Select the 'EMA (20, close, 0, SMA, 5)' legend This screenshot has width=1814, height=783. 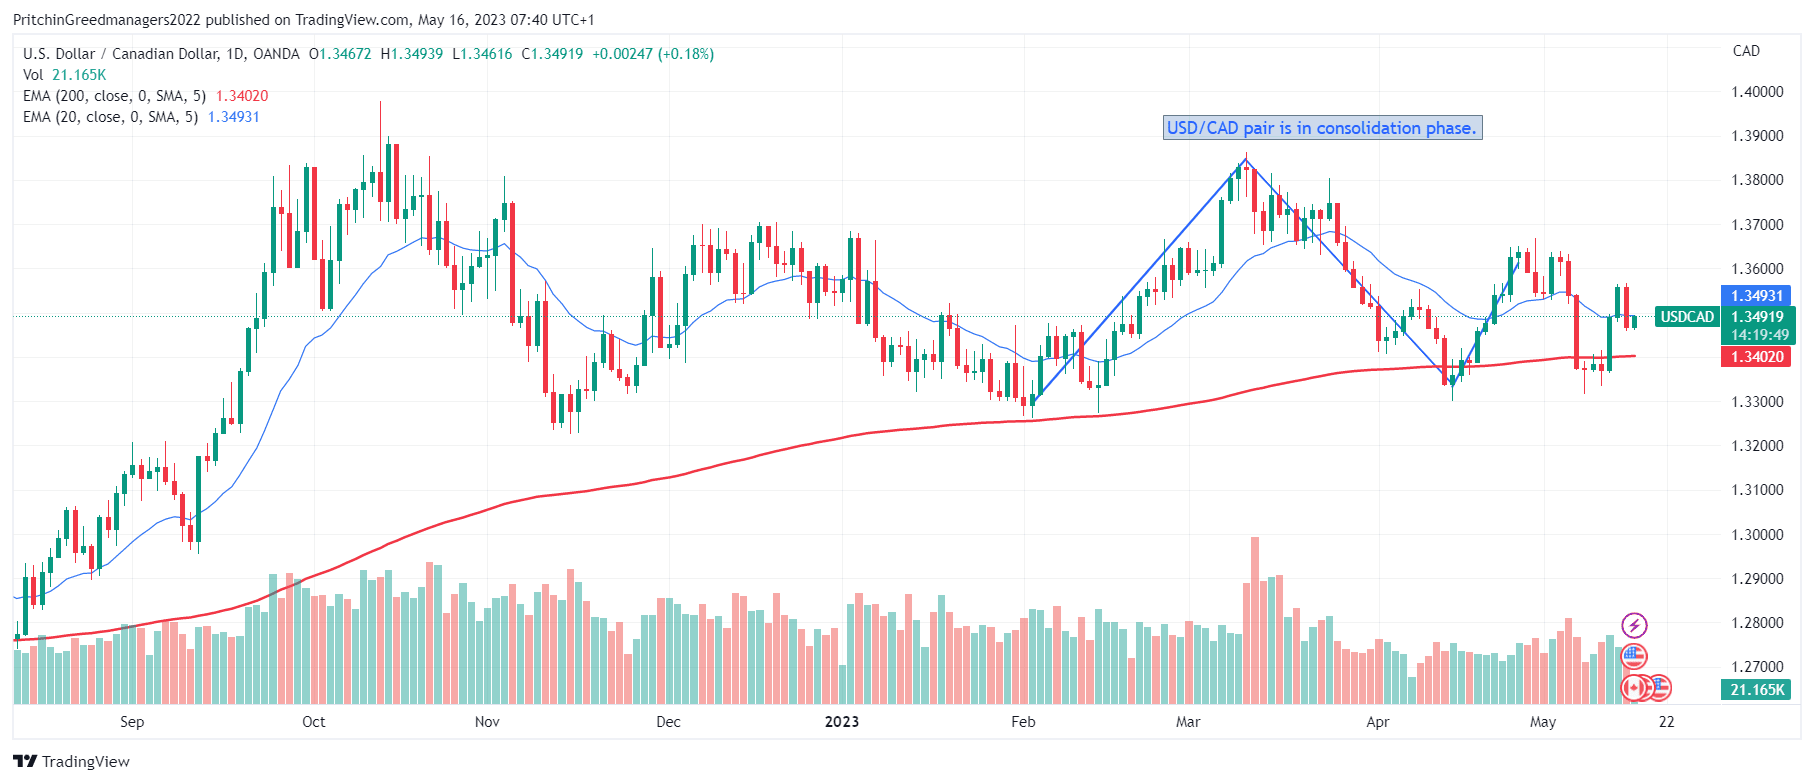pos(110,117)
